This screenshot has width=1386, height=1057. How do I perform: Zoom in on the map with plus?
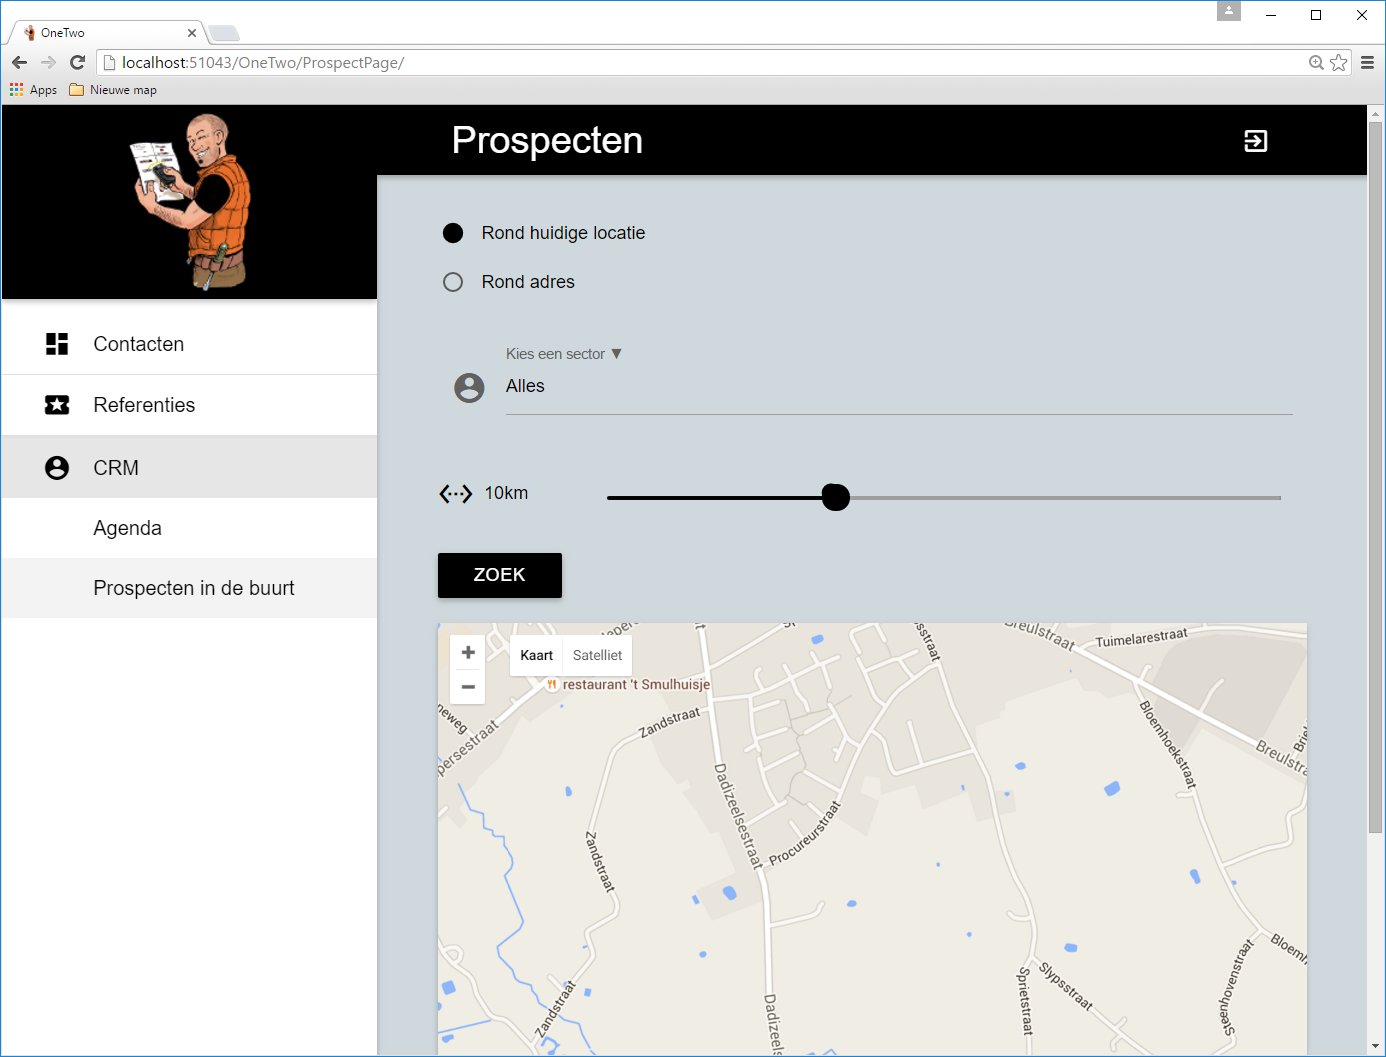pyautogui.click(x=467, y=652)
